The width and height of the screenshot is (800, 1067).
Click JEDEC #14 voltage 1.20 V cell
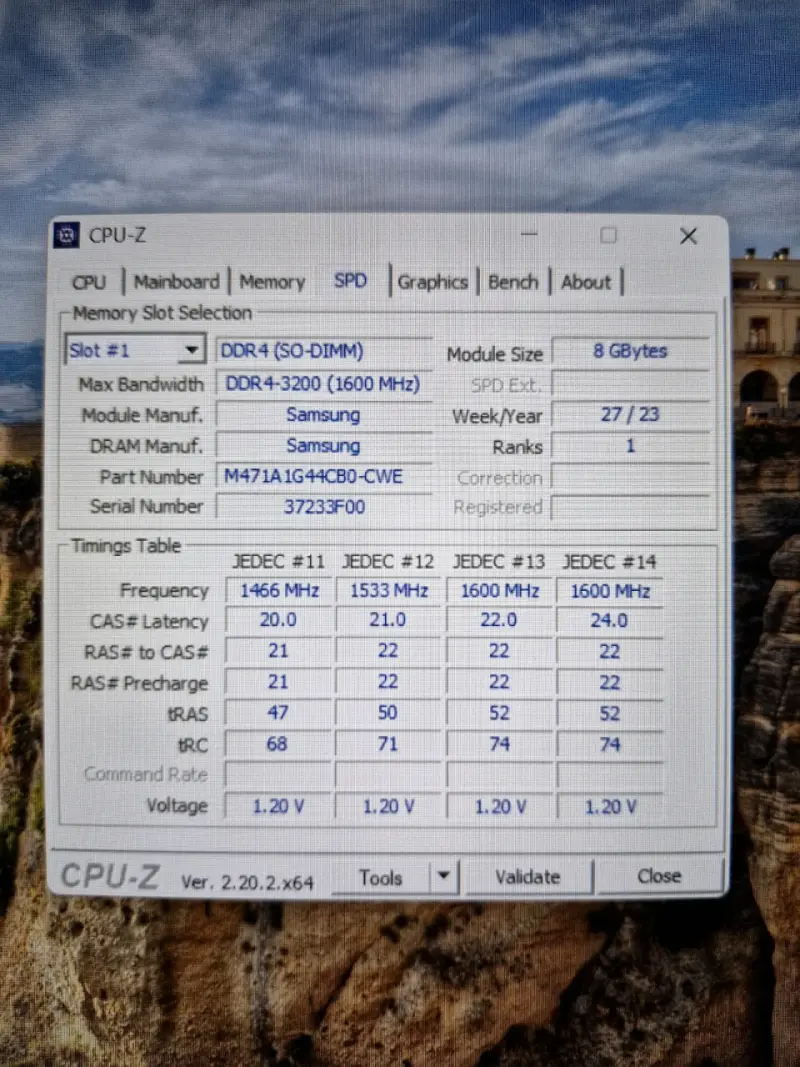[610, 807]
